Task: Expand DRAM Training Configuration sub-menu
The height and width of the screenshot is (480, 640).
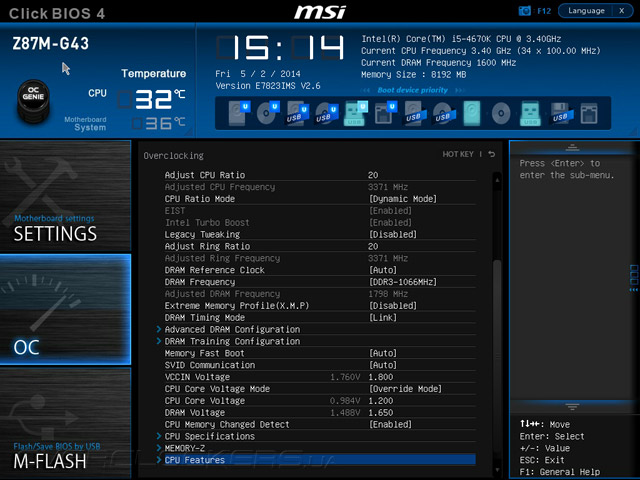Action: point(232,341)
